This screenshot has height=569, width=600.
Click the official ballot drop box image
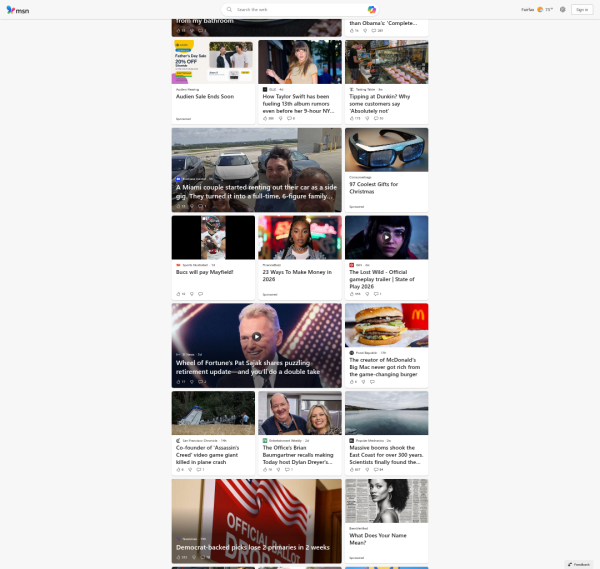256,521
